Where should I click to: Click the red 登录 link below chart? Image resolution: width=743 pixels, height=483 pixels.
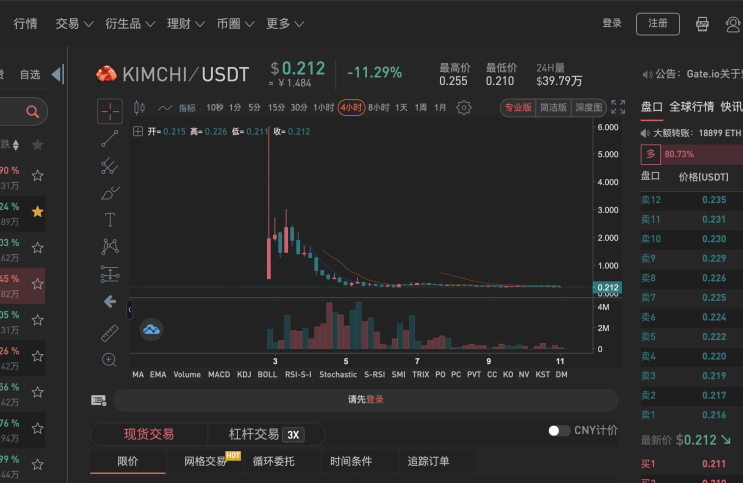pyautogui.click(x=375, y=400)
